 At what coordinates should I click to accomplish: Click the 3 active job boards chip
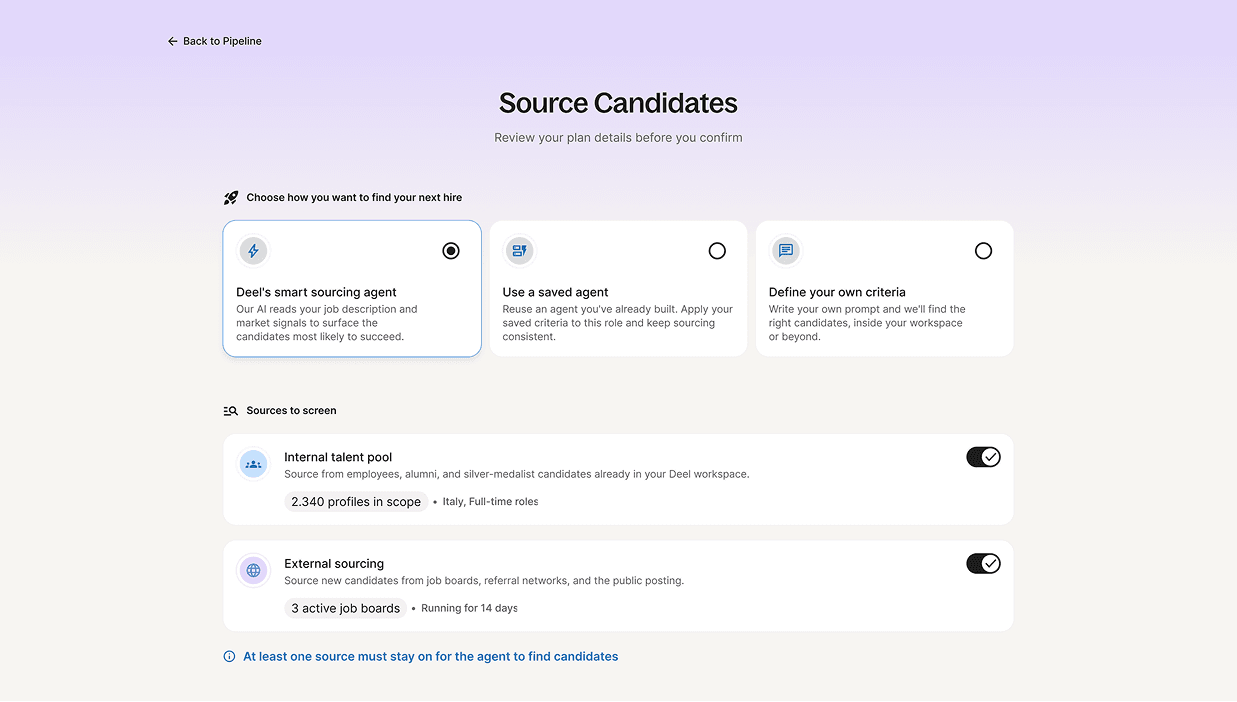[x=345, y=608]
